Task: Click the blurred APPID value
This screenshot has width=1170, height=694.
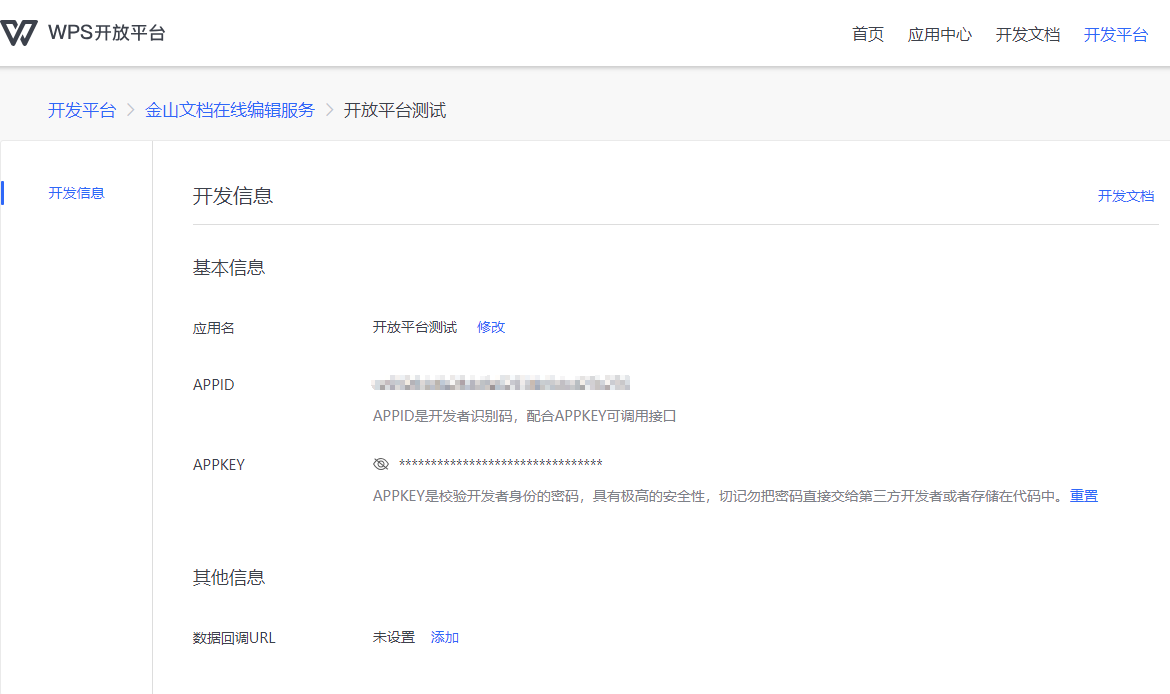Action: point(500,383)
